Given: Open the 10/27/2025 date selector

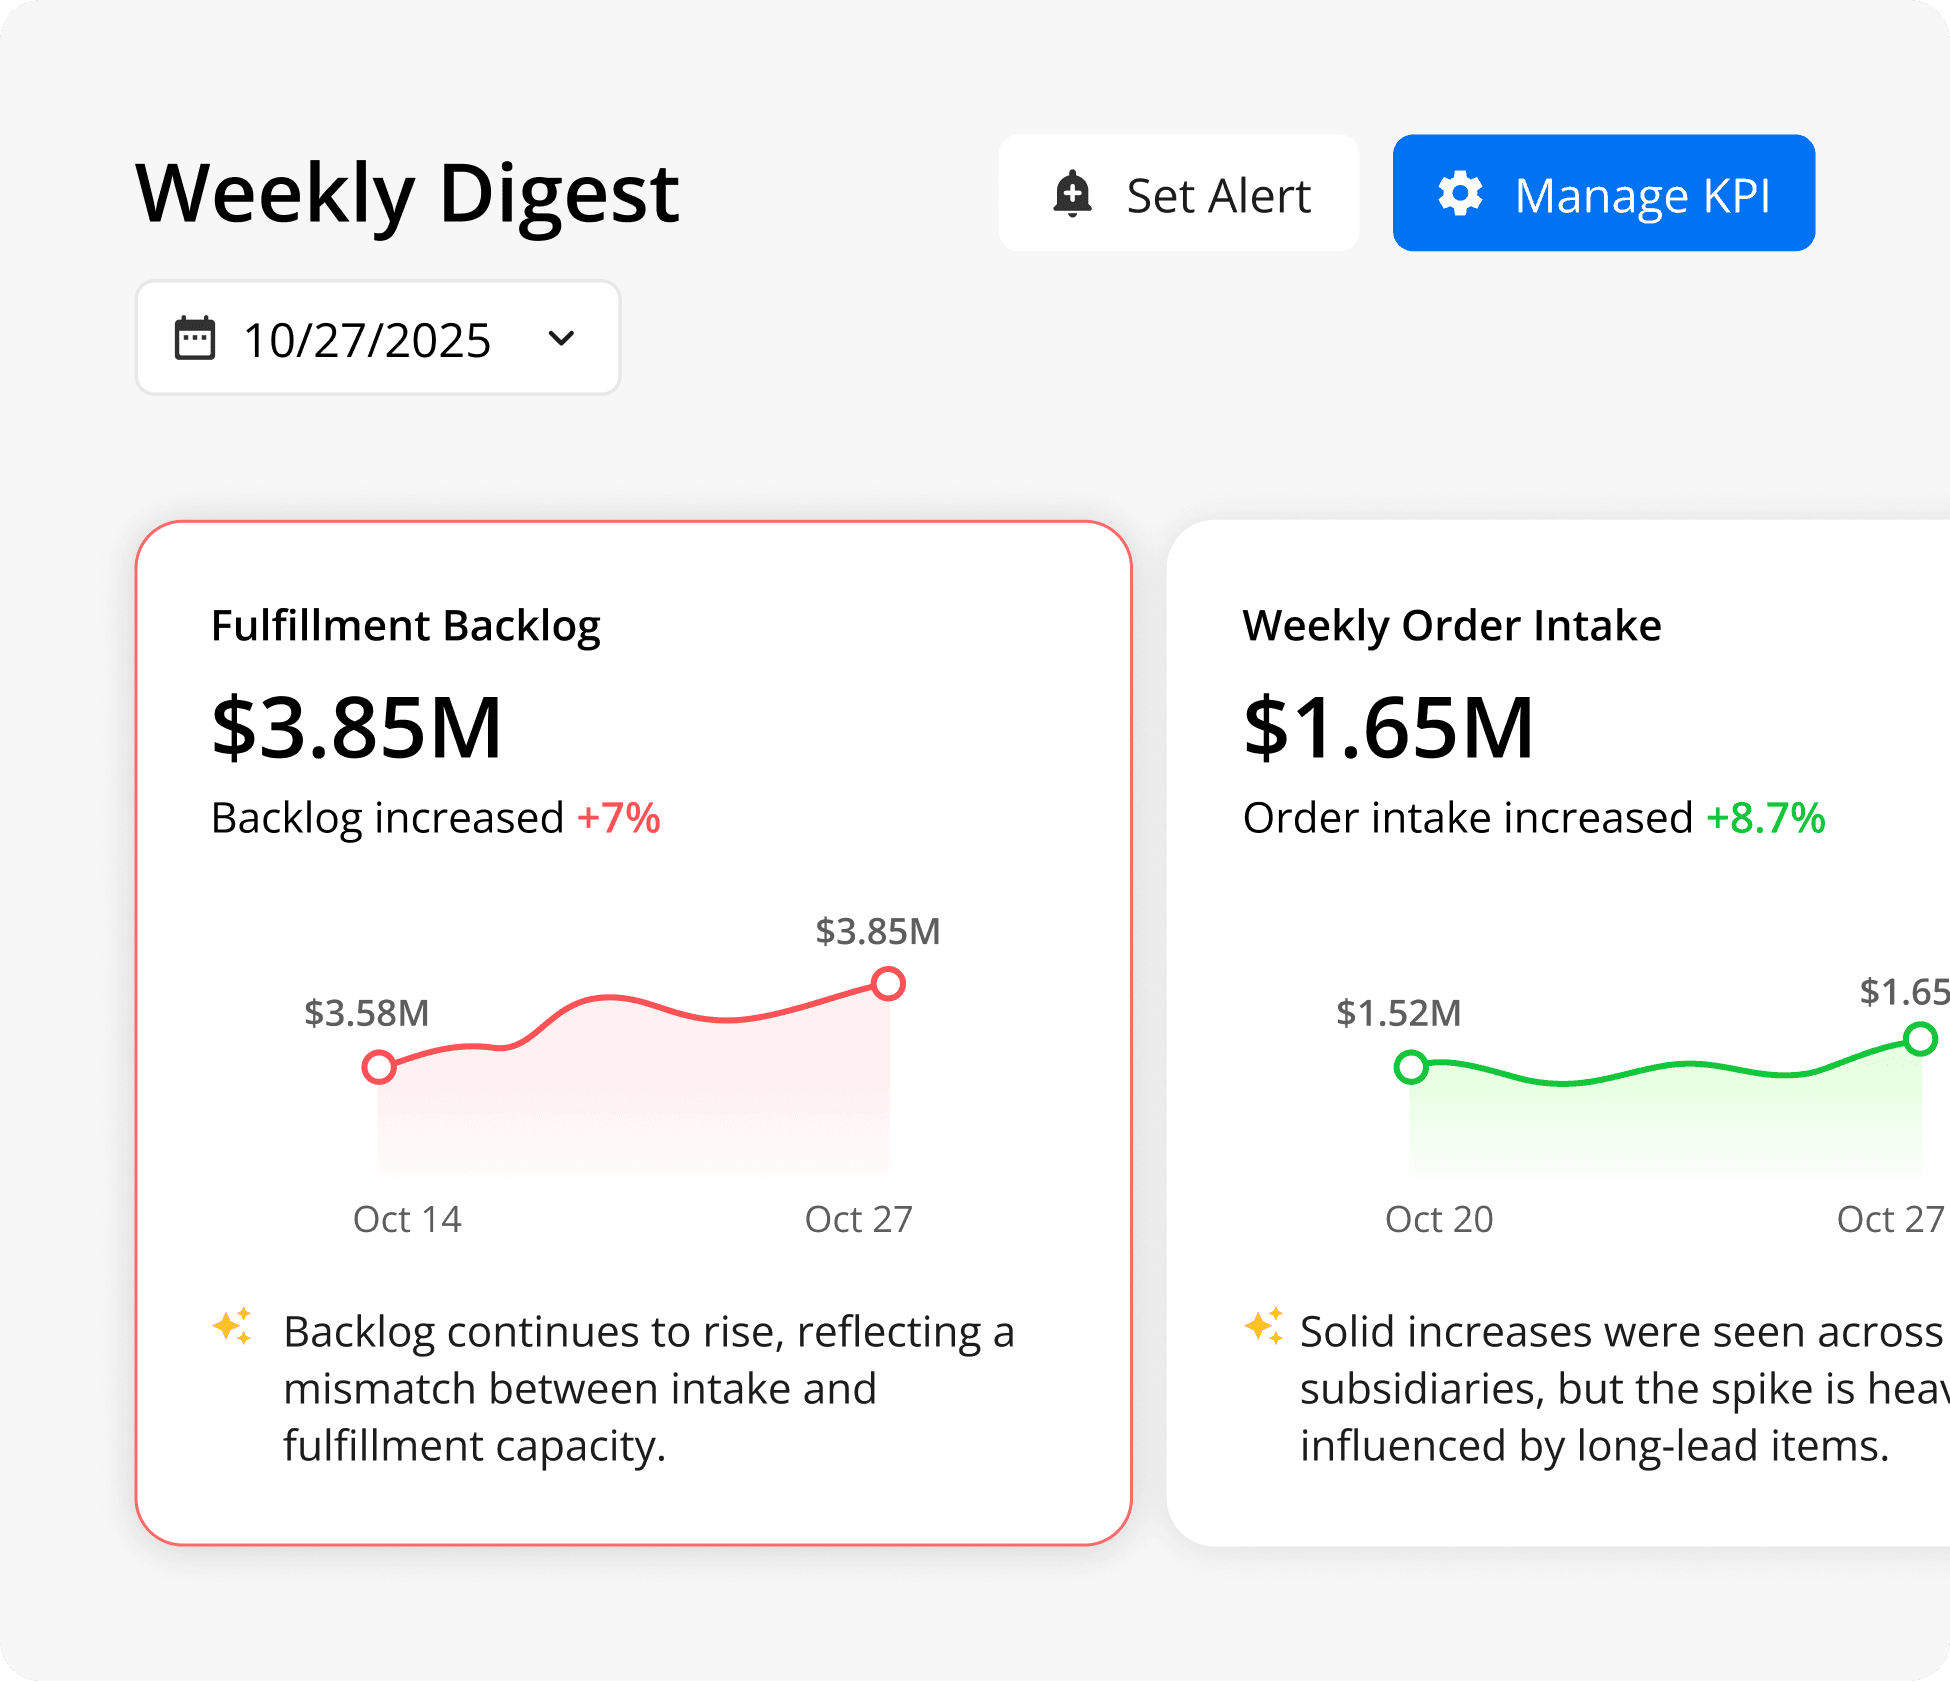Looking at the screenshot, I should point(367,340).
